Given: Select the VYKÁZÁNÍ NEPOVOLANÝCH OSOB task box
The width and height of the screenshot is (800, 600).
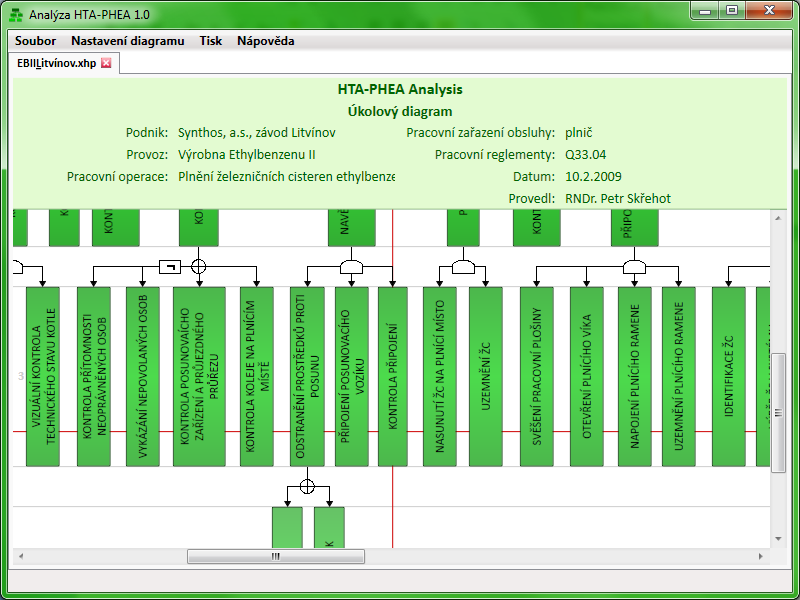Looking at the screenshot, I should (143, 377).
